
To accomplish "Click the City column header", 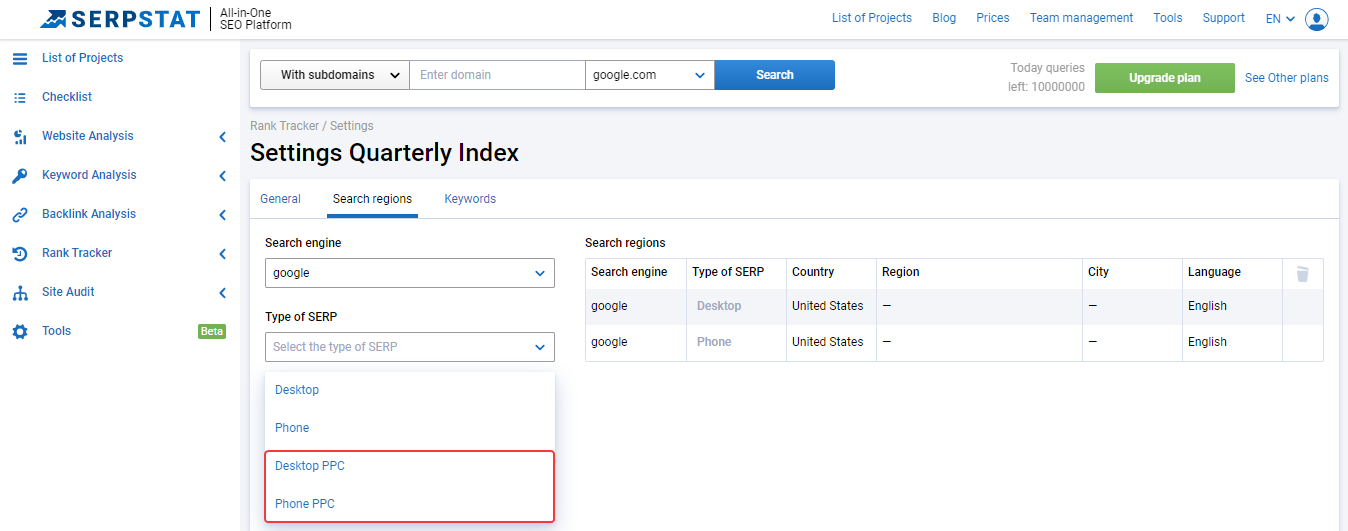I will [x=1098, y=272].
